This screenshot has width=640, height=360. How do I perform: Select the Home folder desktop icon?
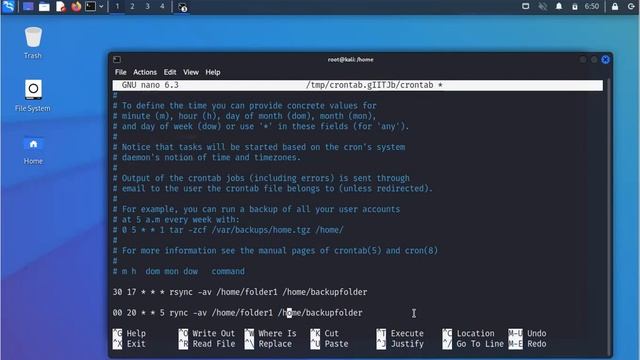33,149
